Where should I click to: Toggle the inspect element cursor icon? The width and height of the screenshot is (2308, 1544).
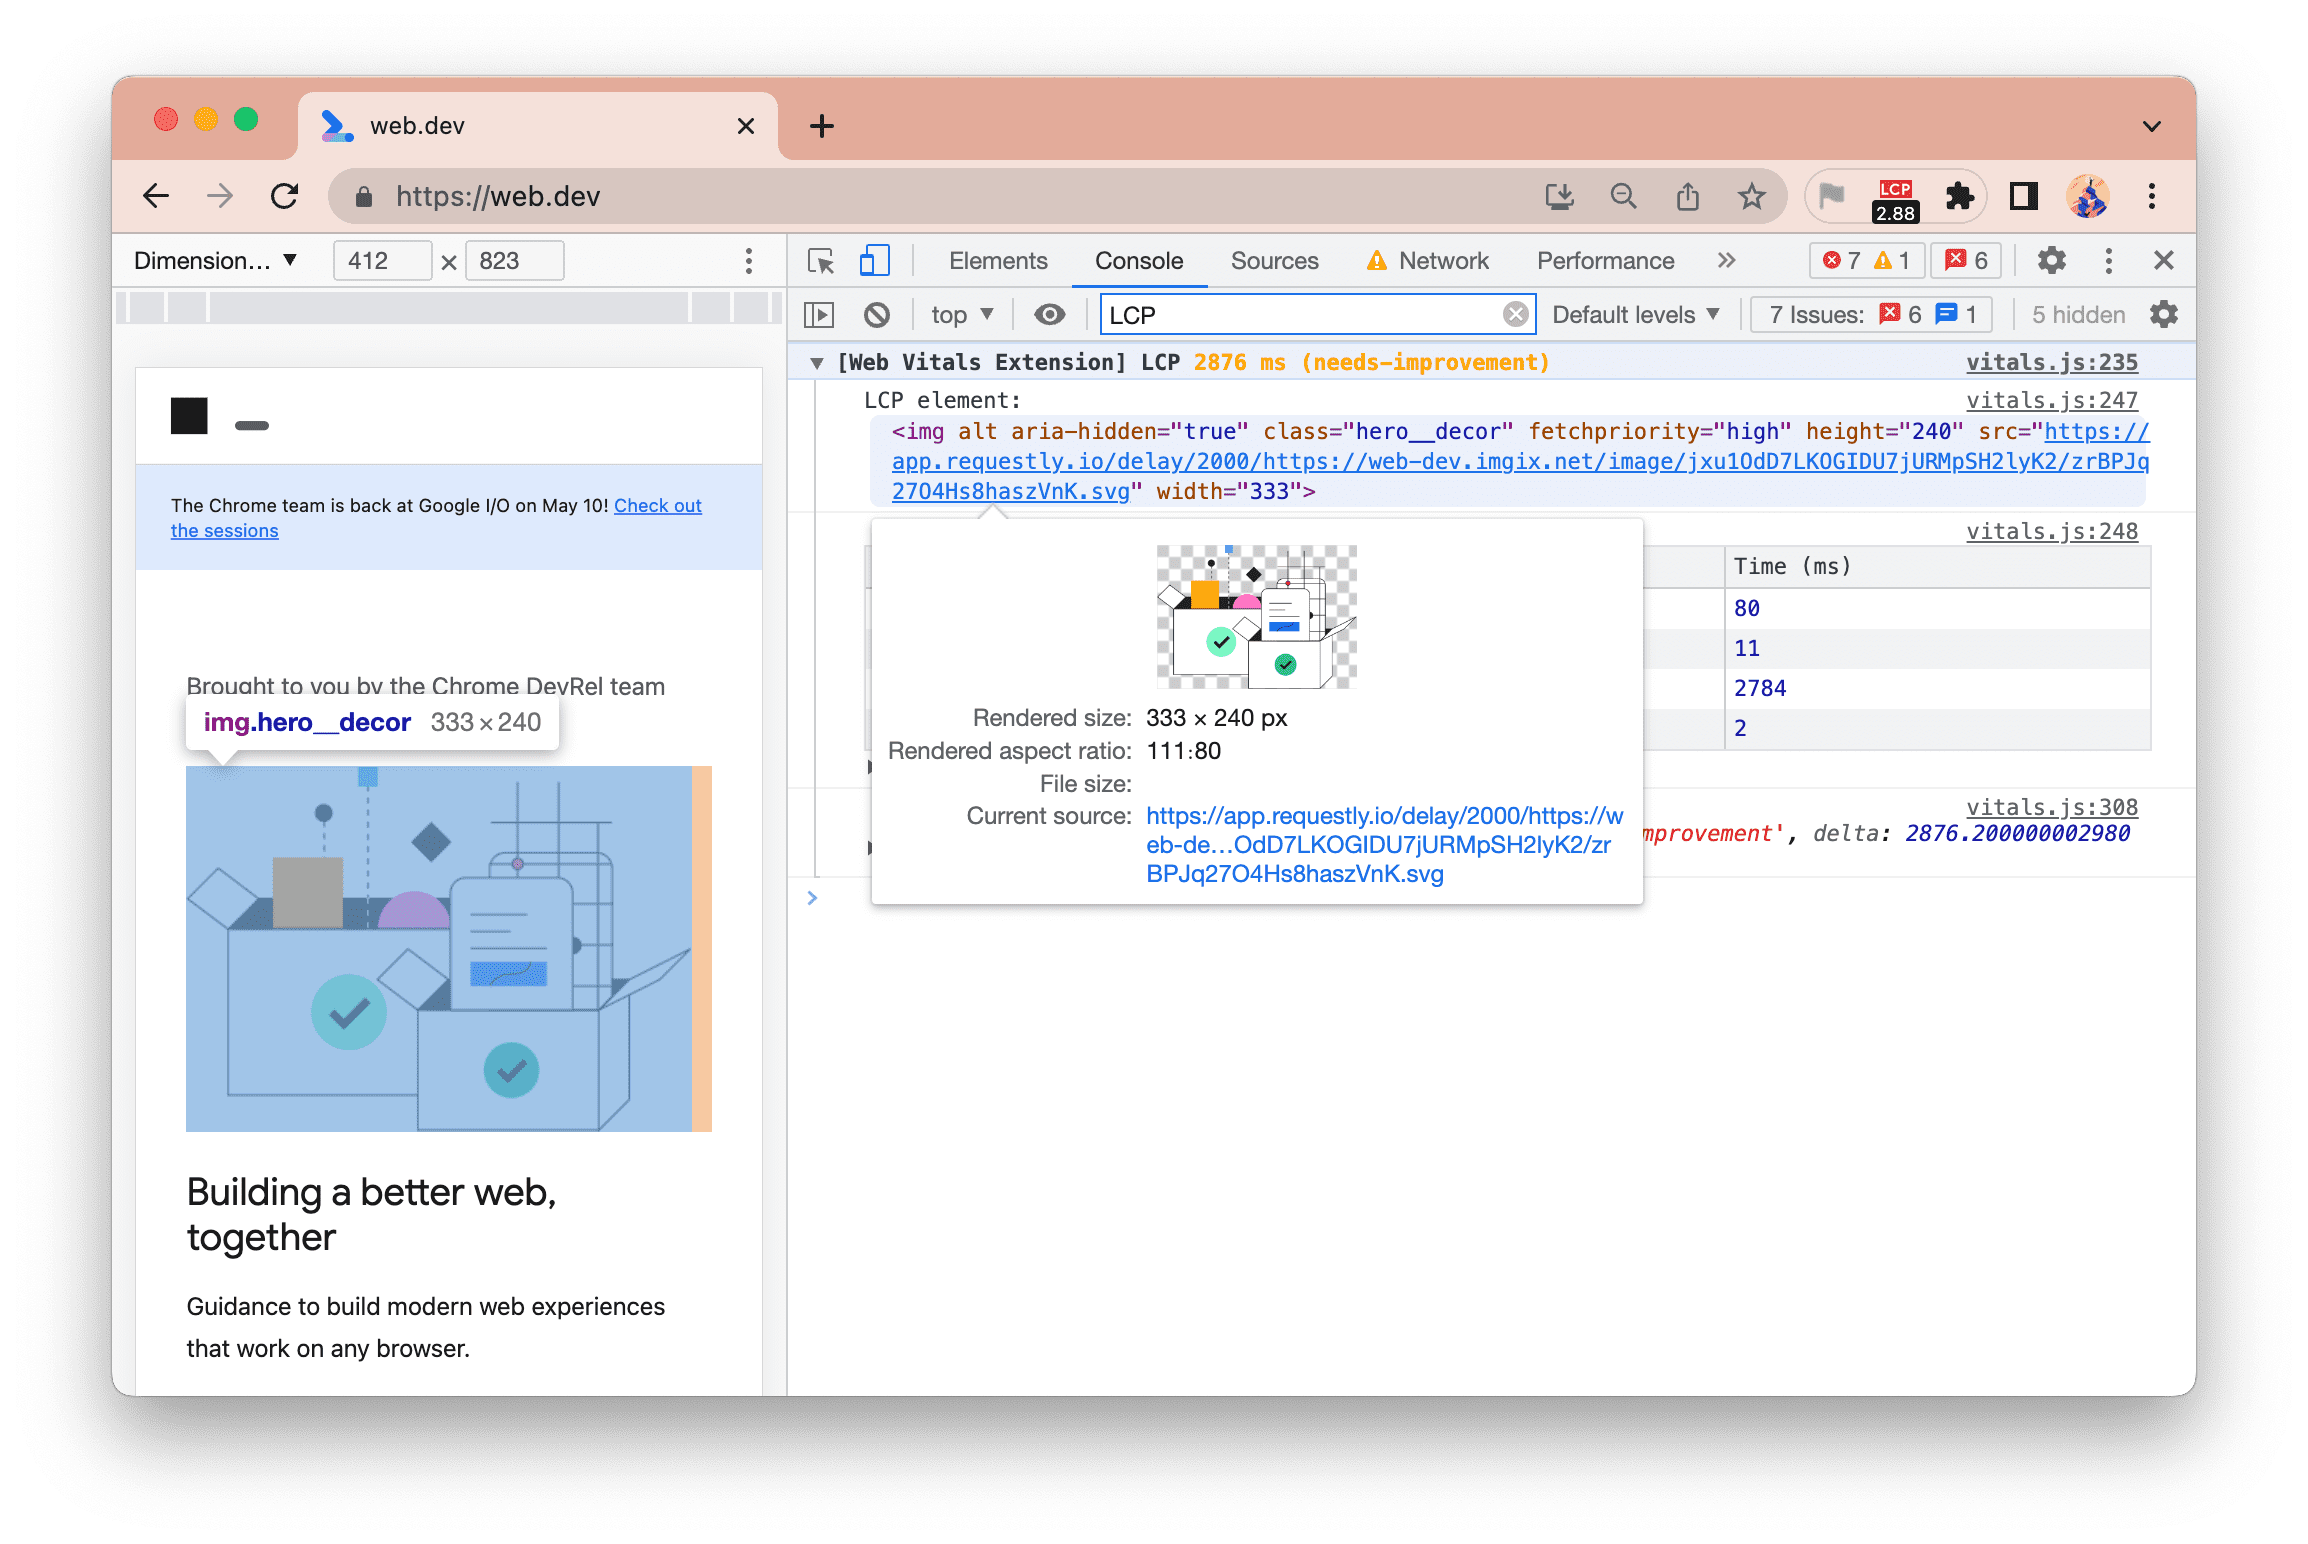click(820, 260)
